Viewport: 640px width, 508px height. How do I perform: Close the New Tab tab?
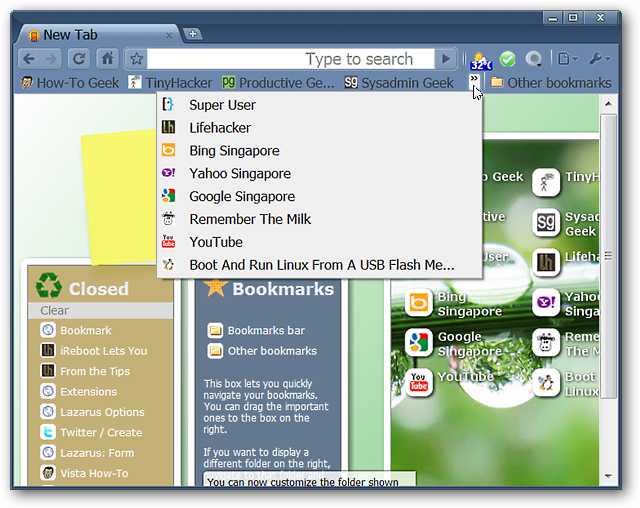(169, 36)
